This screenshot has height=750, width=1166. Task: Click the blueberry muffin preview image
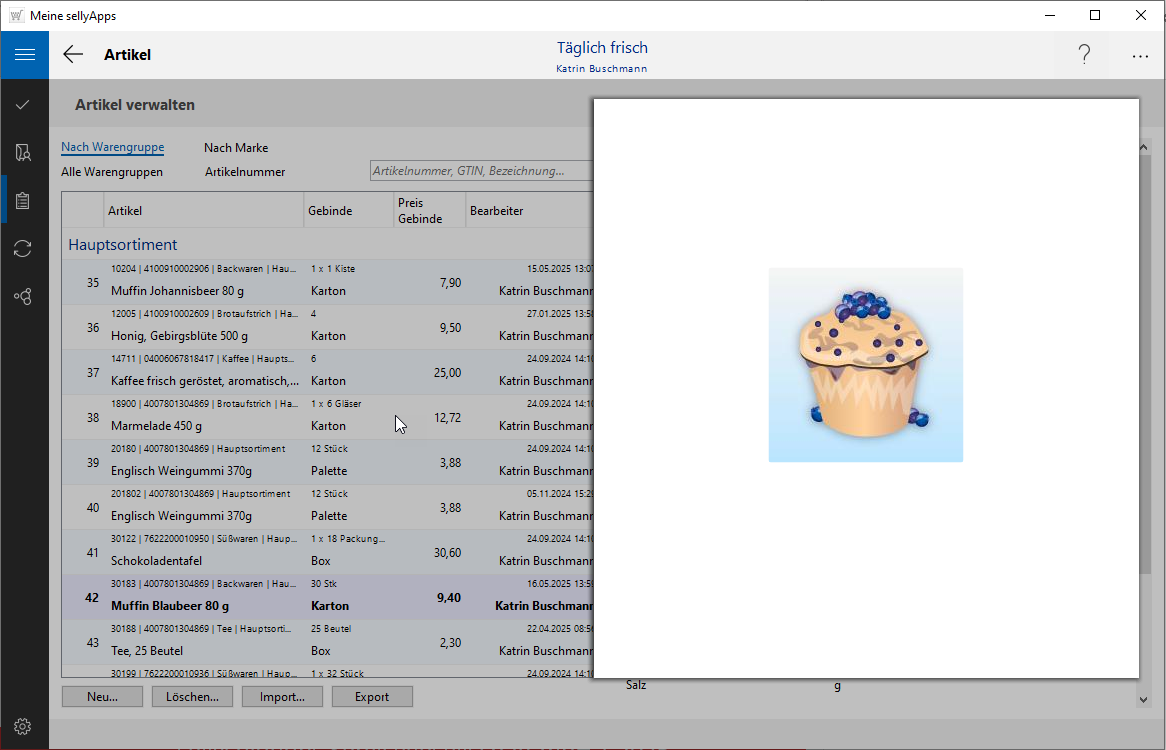(x=865, y=365)
